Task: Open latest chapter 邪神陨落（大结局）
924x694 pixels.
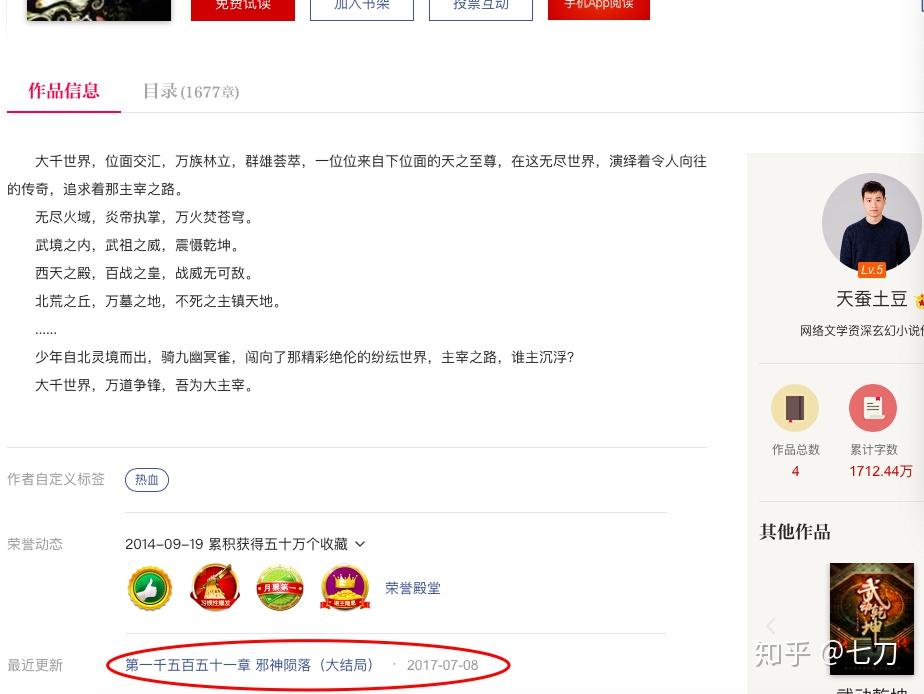Action: point(249,665)
